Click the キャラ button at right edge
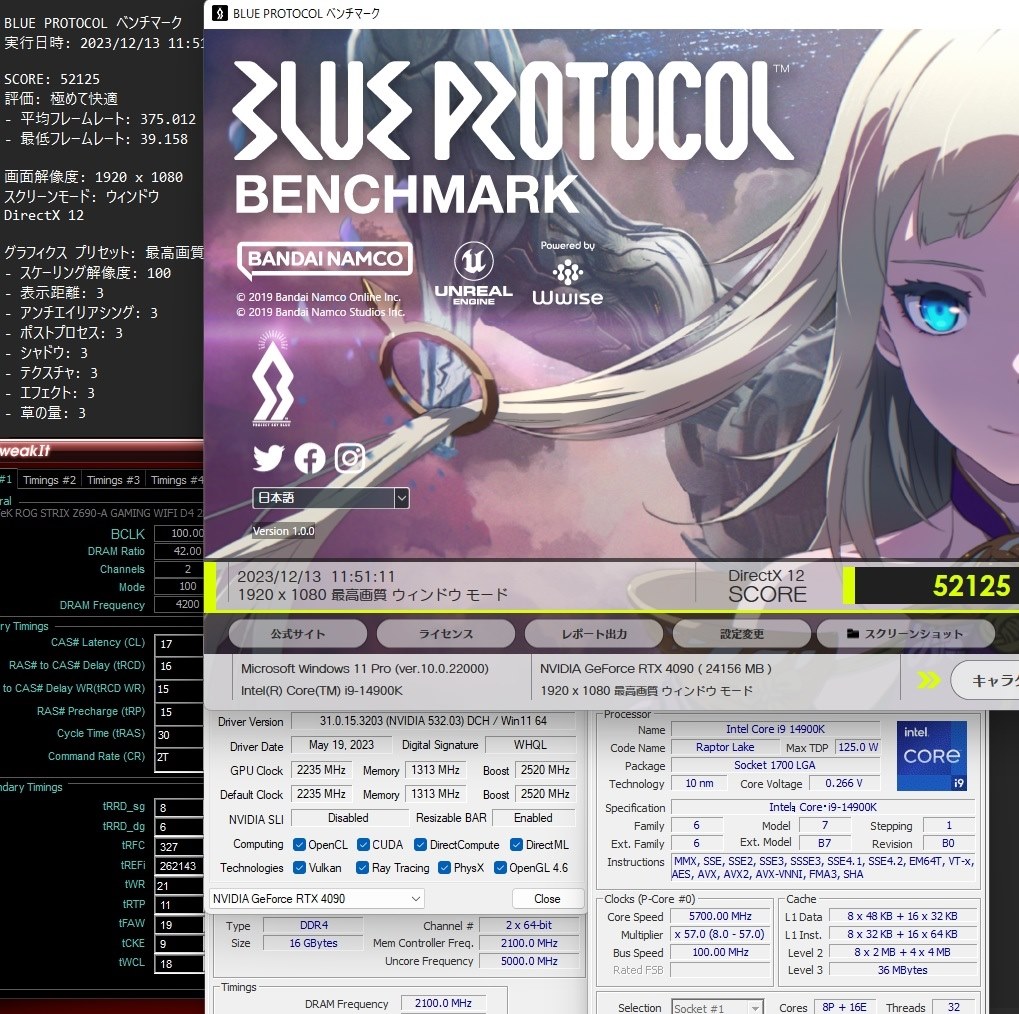This screenshot has height=1014, width=1019. (x=985, y=681)
